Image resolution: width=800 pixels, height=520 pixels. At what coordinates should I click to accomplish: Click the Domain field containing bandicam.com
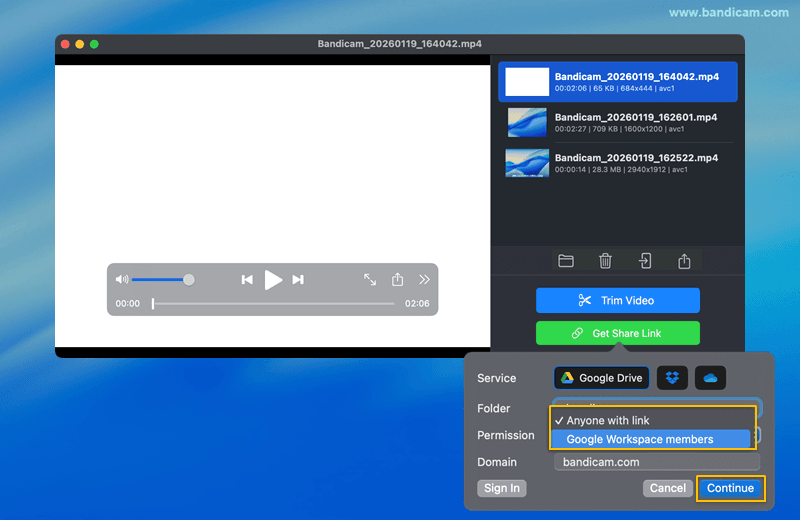[657, 462]
